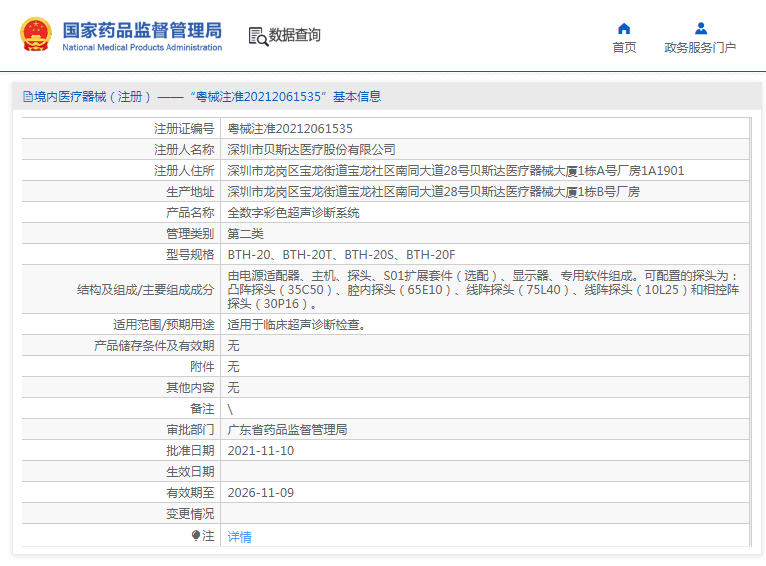Click the value 适用于临床超声诊断检查。
766x566 pixels.
pos(297,324)
